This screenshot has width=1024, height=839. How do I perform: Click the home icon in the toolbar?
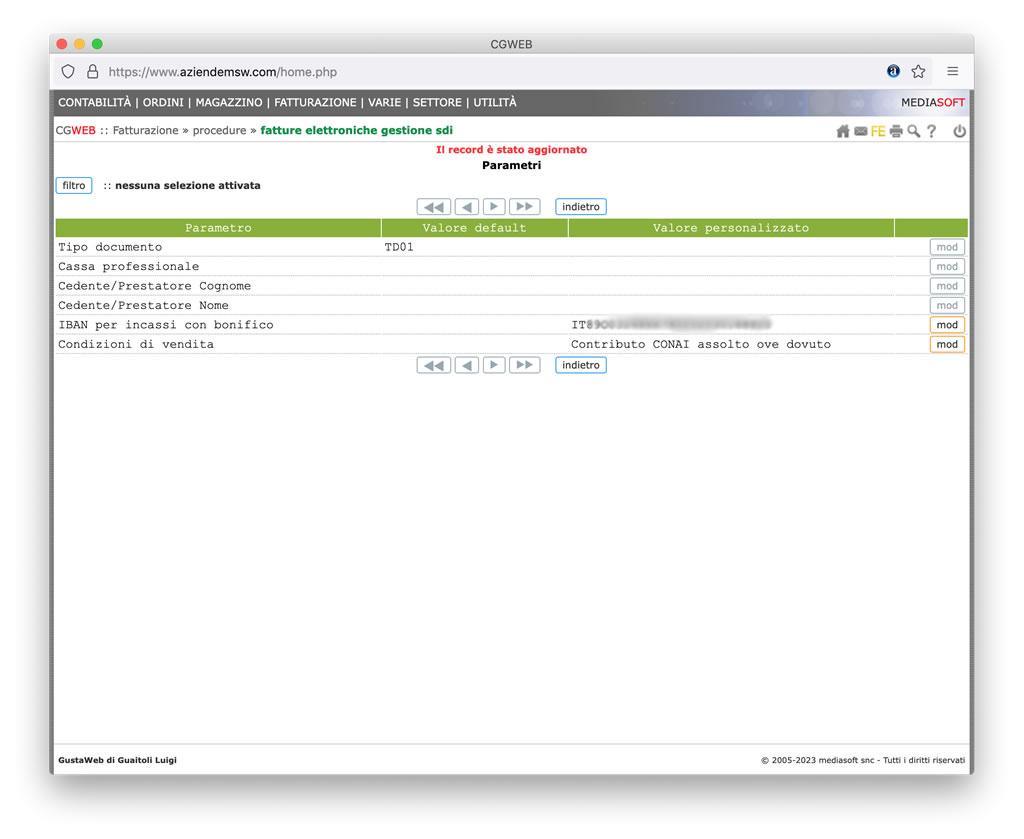(843, 131)
